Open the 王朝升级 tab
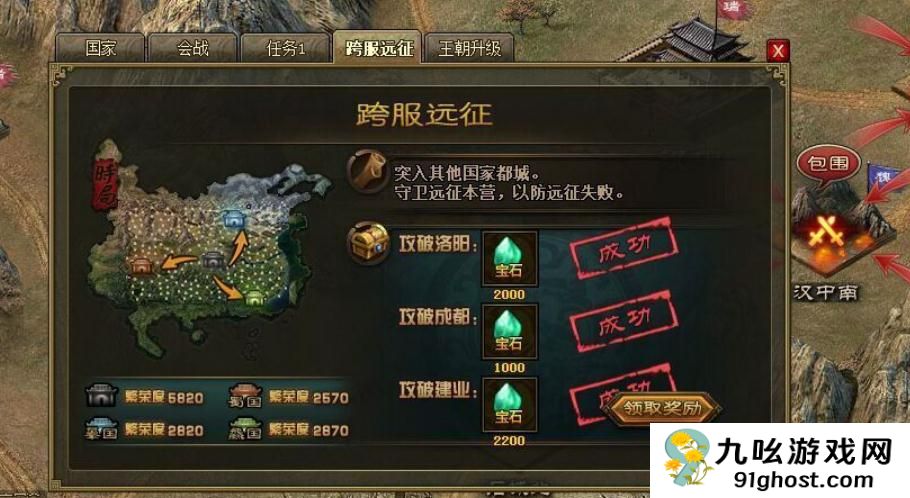The width and height of the screenshot is (910, 498). click(x=470, y=48)
